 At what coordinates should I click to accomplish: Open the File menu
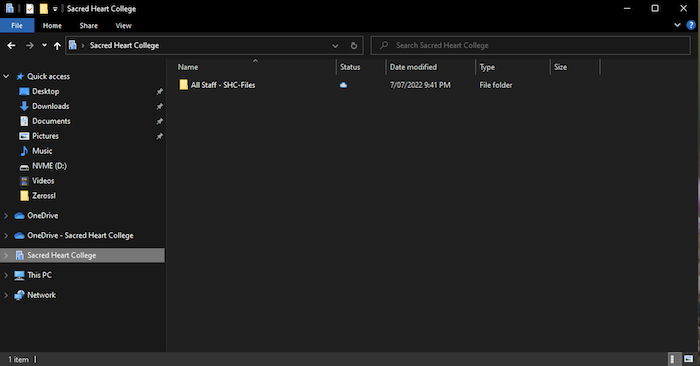click(17, 25)
